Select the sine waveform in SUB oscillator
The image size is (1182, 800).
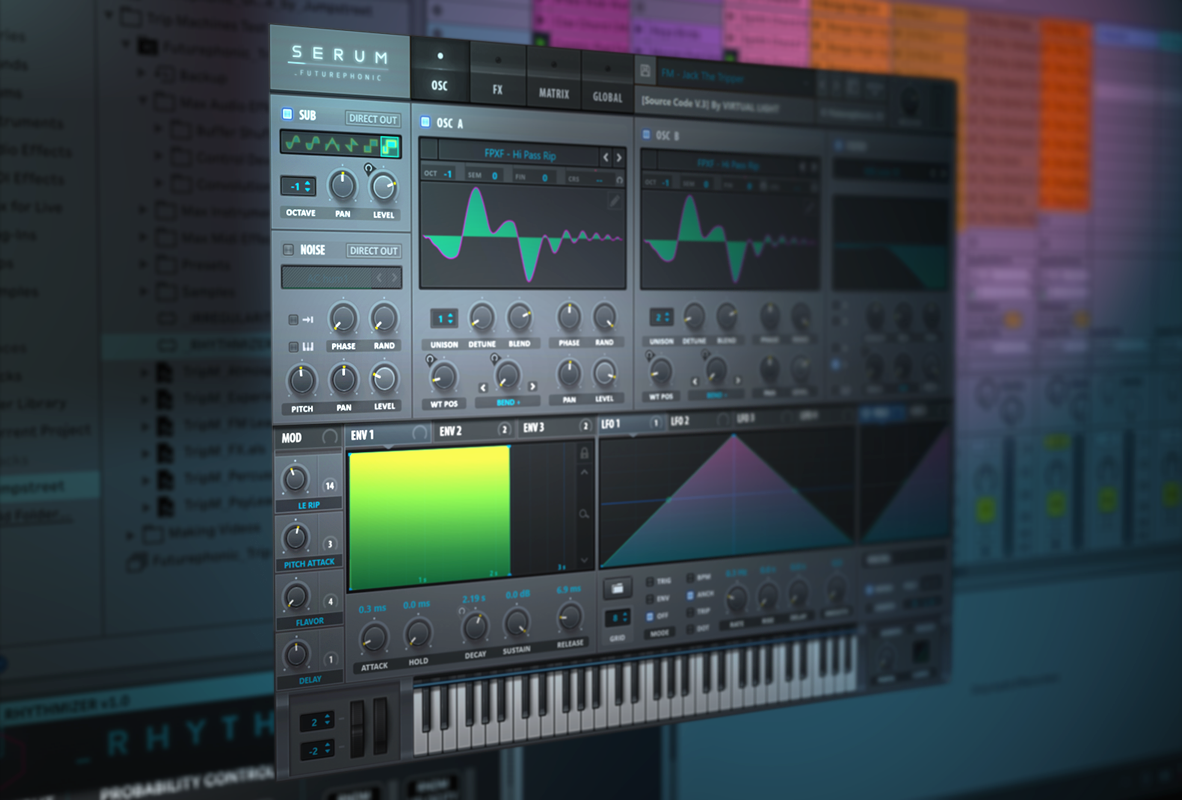click(292, 142)
